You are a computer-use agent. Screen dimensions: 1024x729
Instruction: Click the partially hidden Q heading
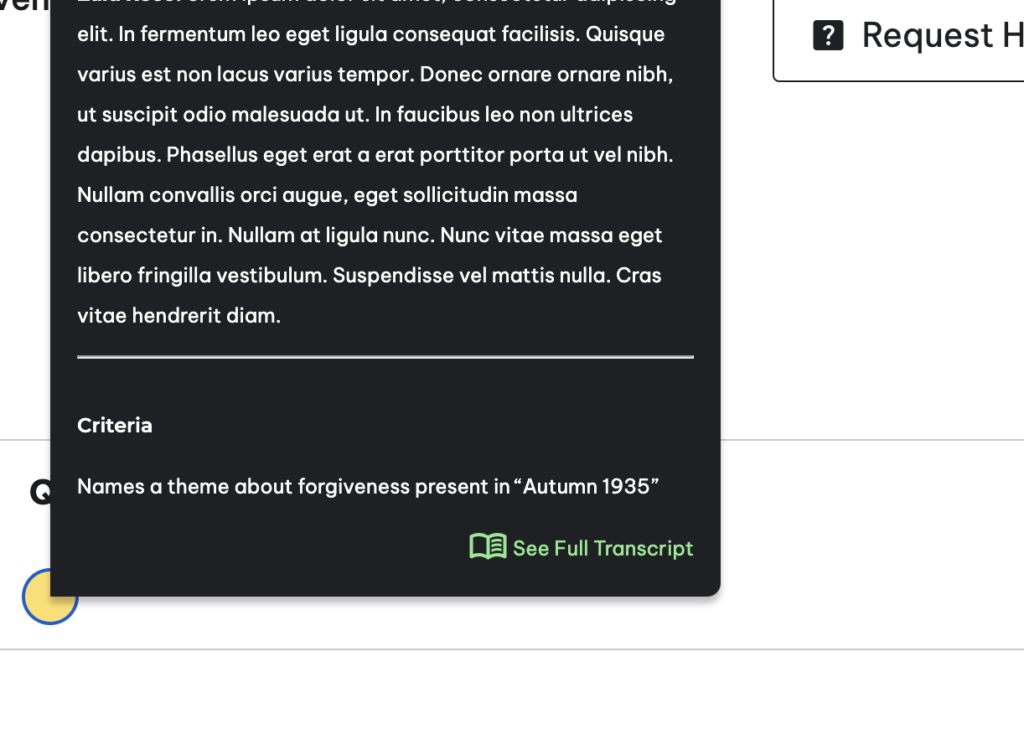[x=39, y=491]
